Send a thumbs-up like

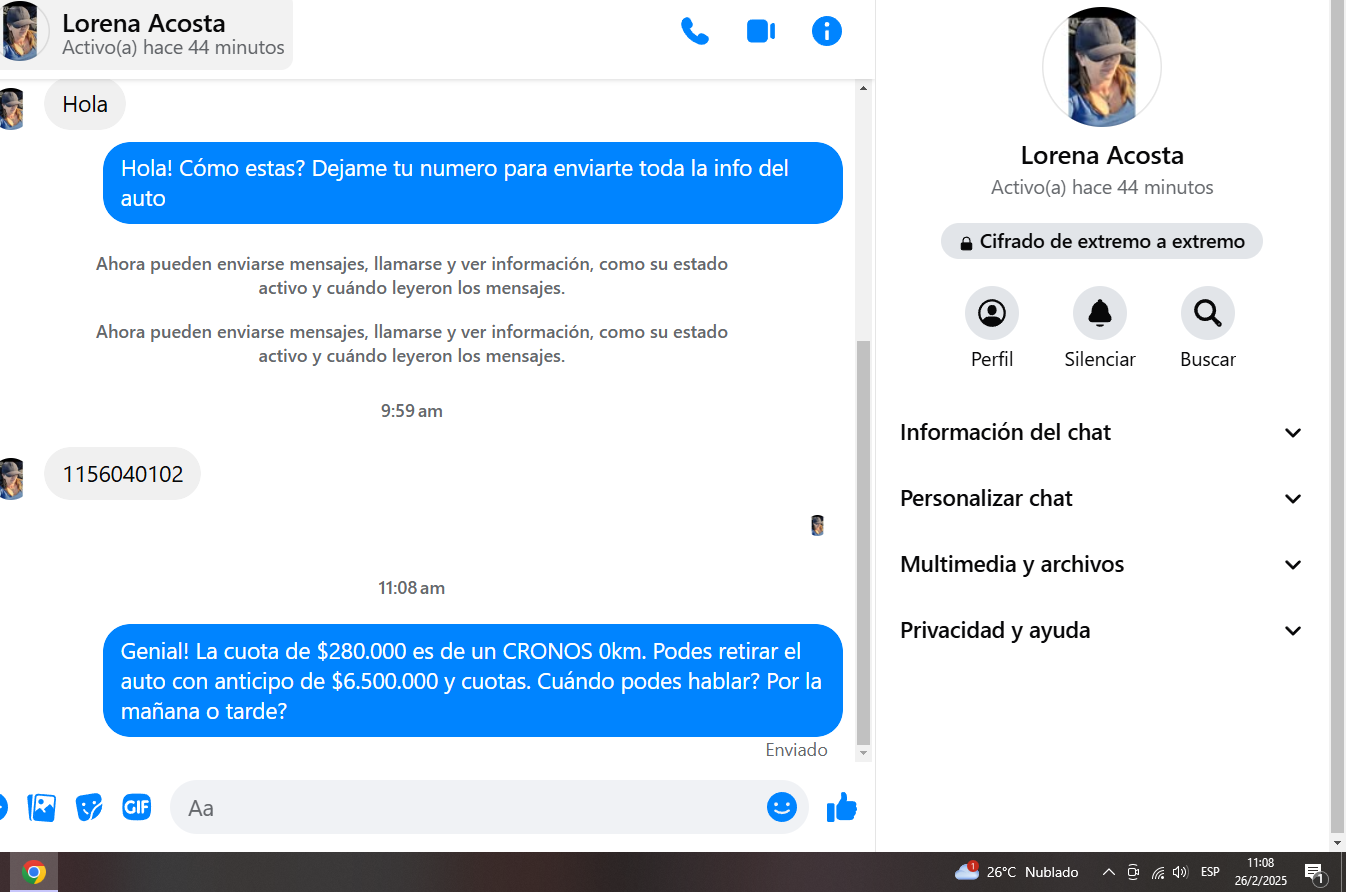(x=842, y=807)
